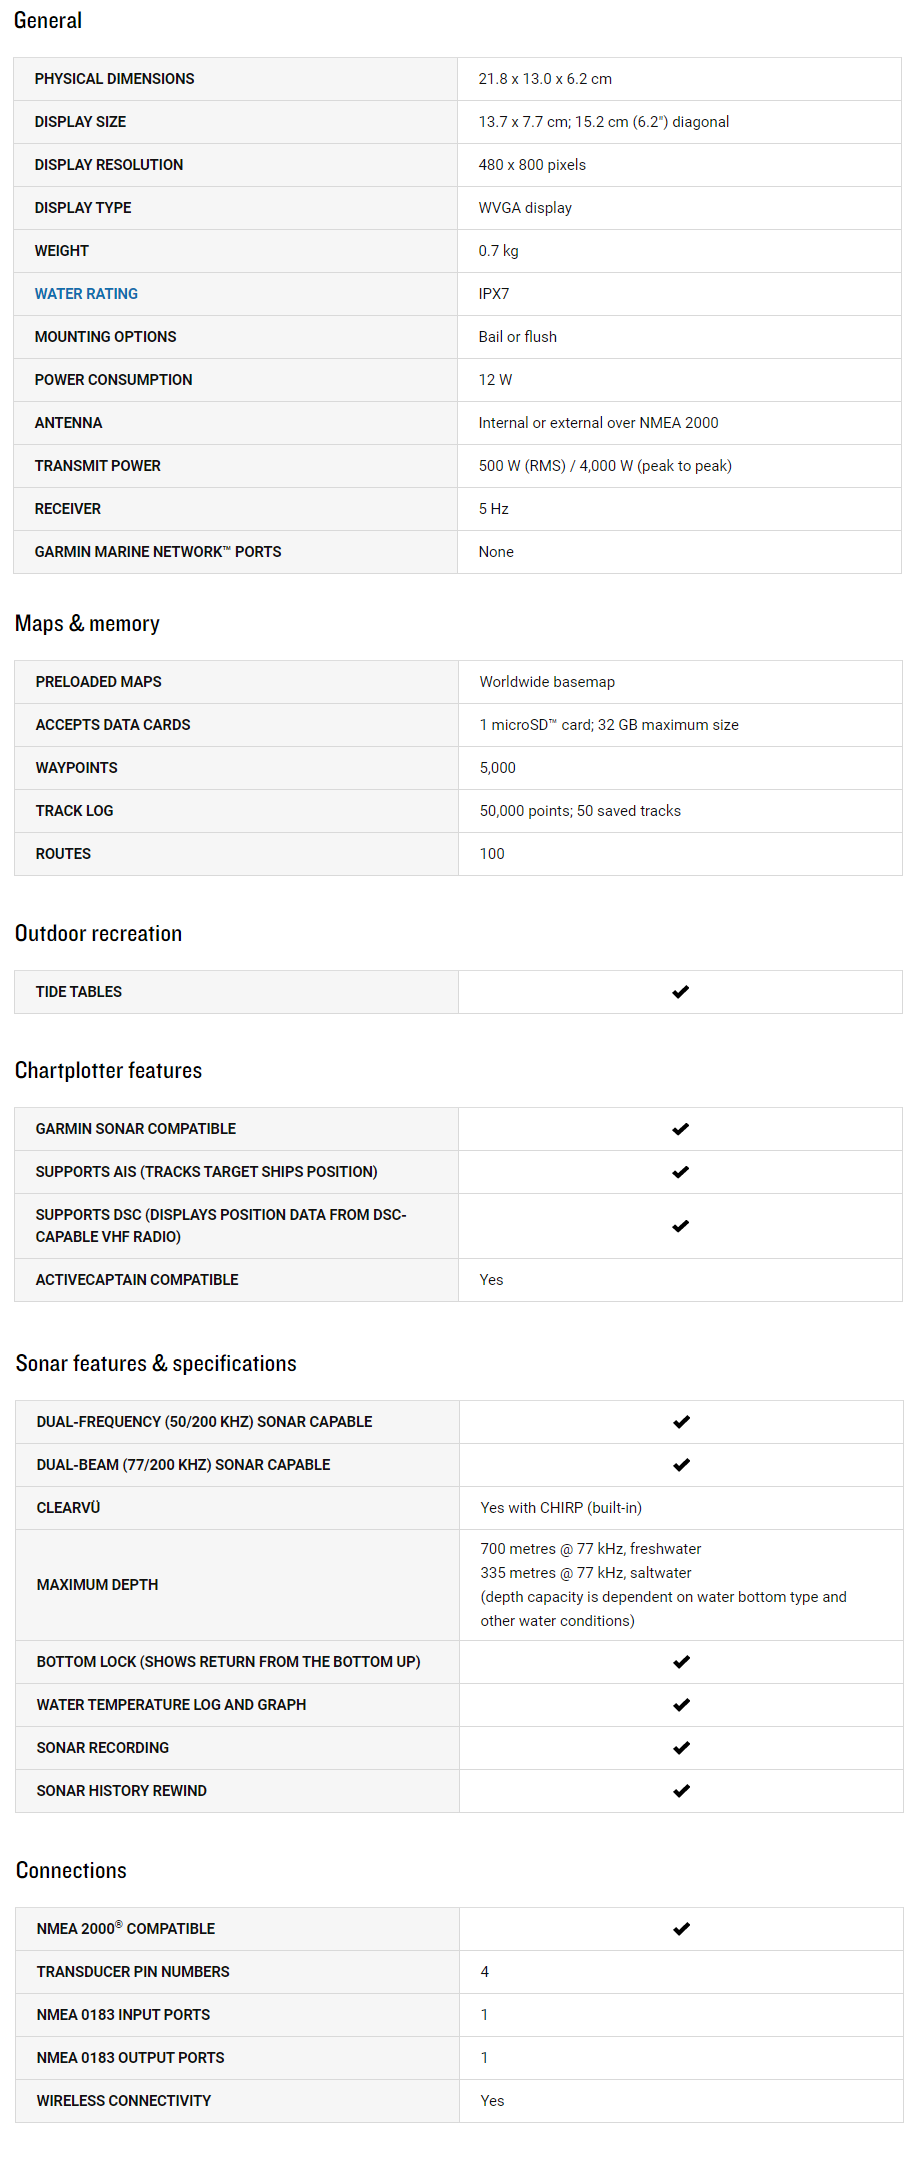Viewport: 917px width, 2165px height.
Task: Select the Maximum Depth value text
Action: pyautogui.click(x=663, y=1585)
